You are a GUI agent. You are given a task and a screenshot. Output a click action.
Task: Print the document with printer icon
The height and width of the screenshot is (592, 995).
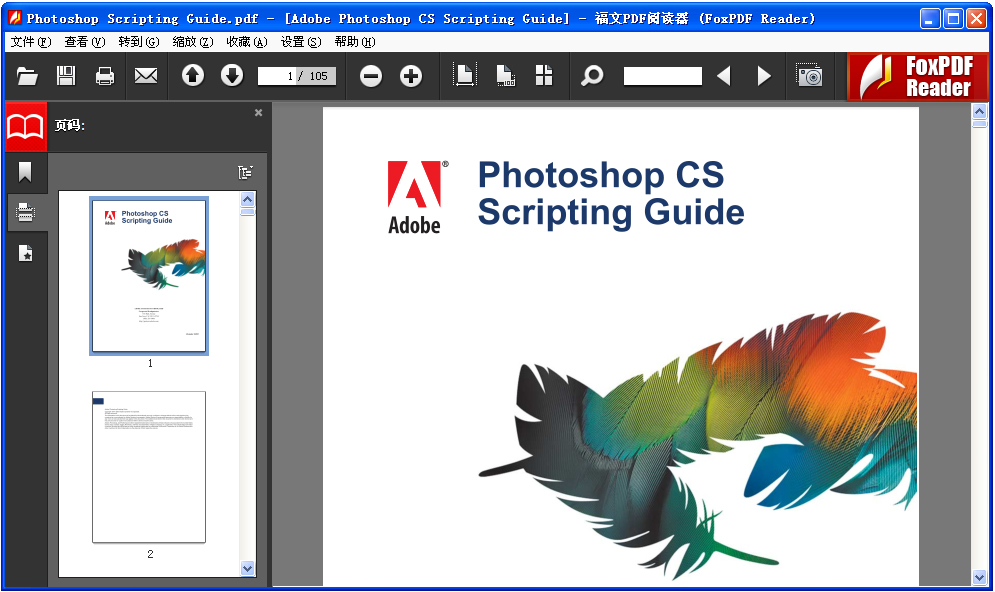105,76
